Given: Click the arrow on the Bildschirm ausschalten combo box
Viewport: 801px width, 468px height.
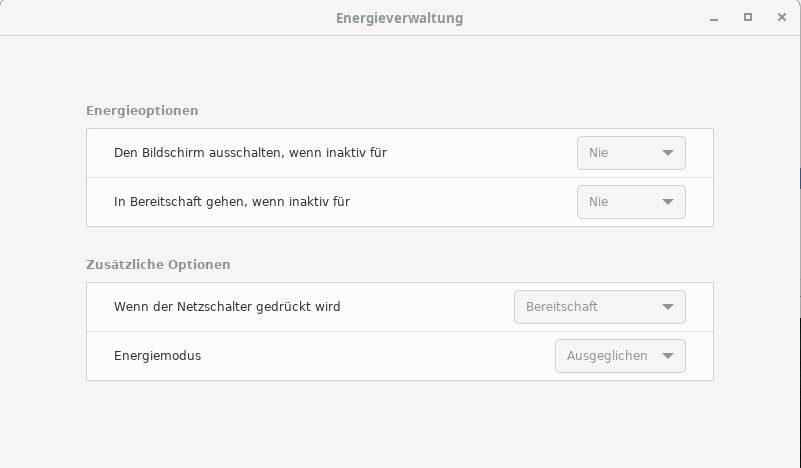Looking at the screenshot, I should tap(668, 153).
